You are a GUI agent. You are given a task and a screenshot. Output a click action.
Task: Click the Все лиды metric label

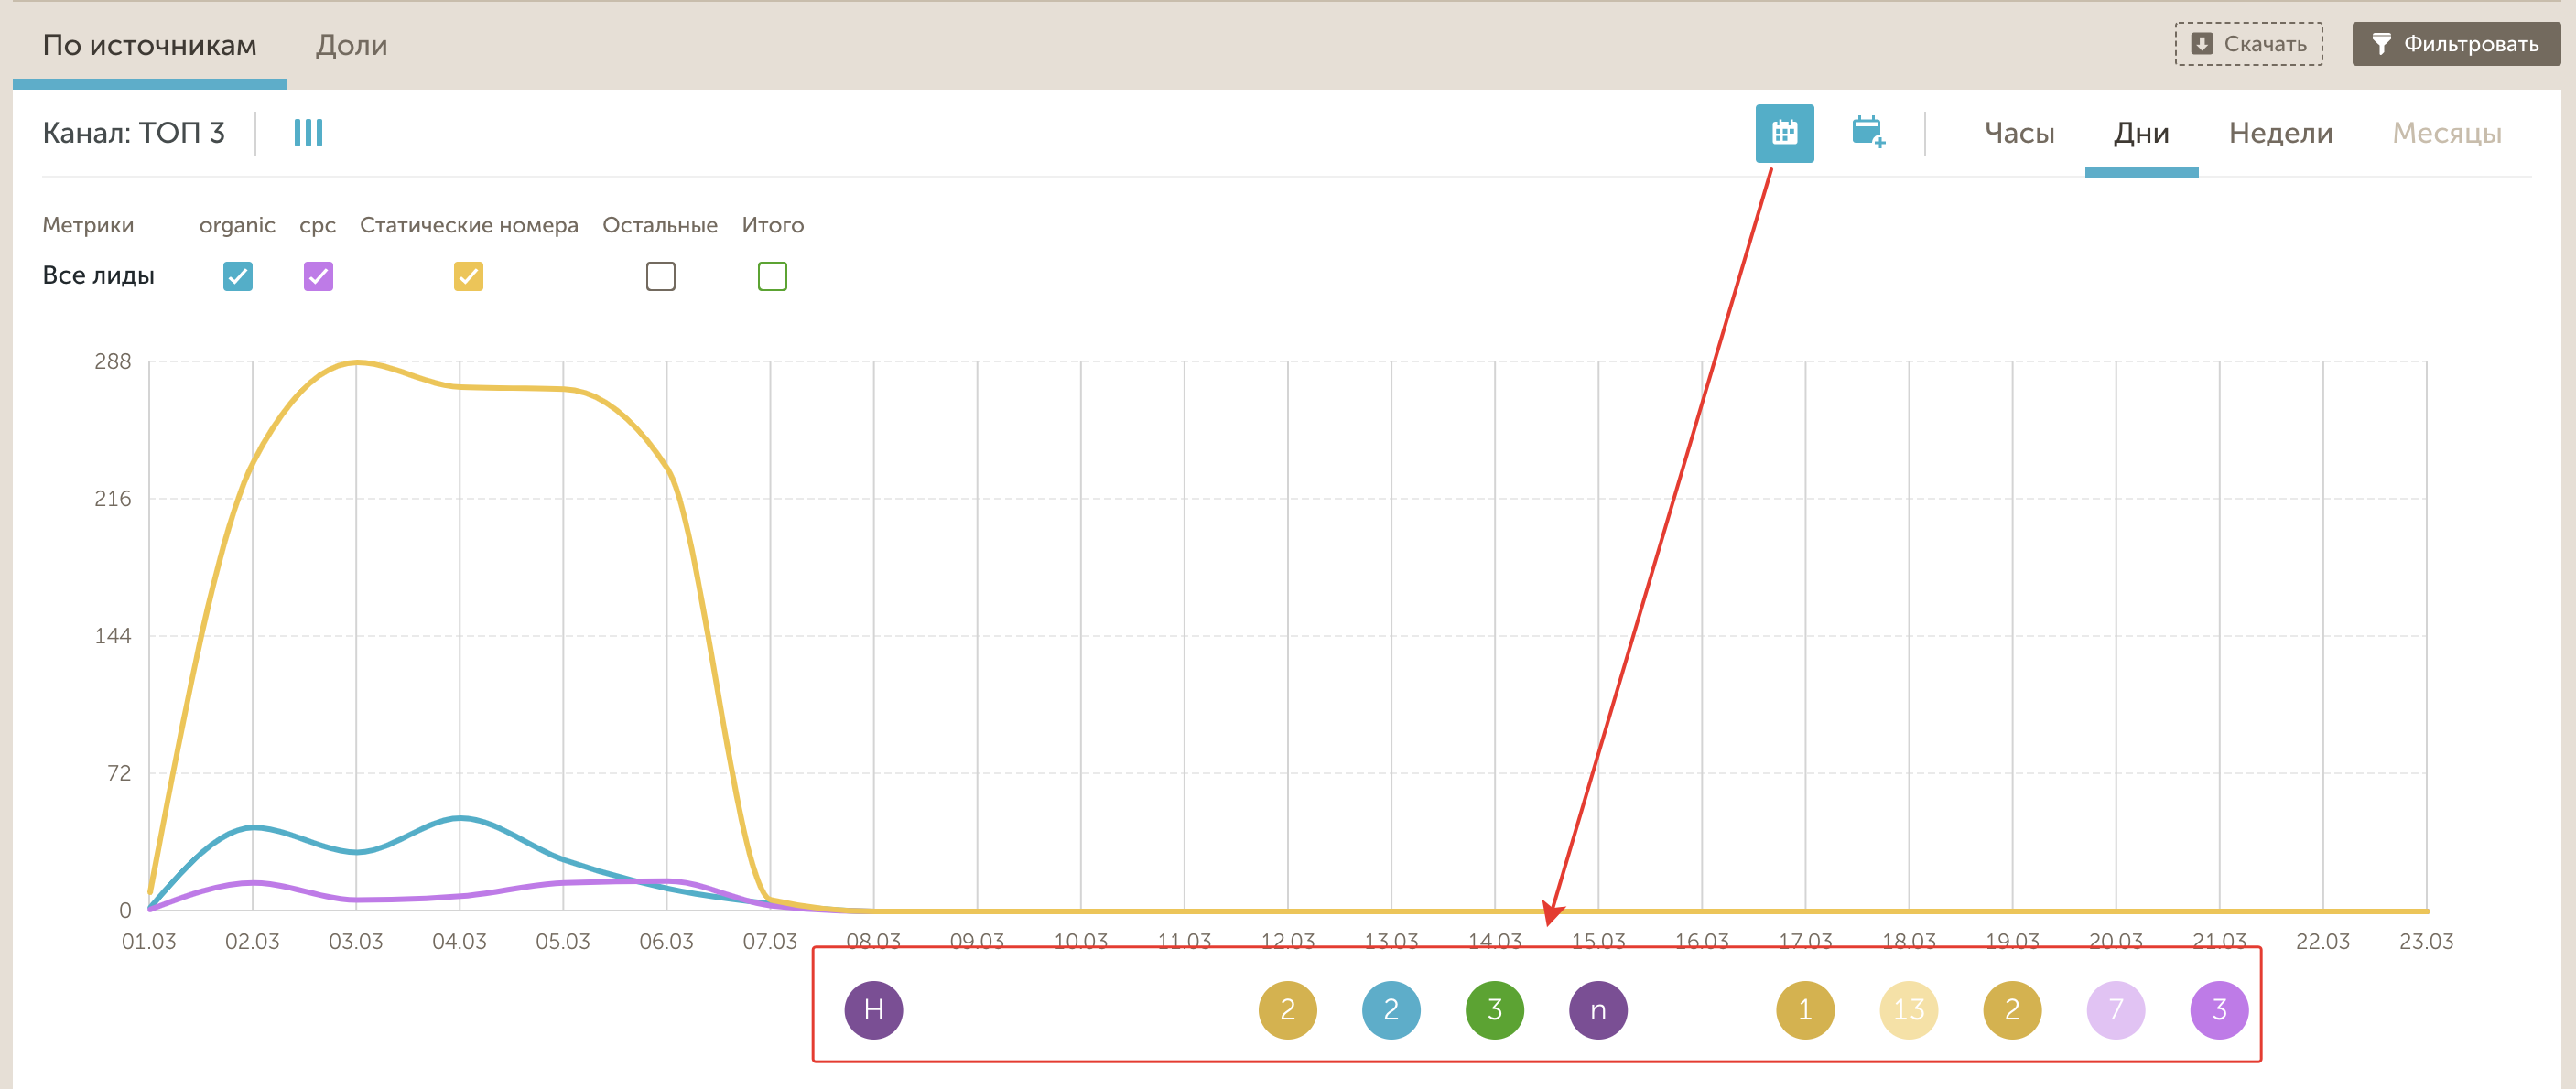[98, 275]
